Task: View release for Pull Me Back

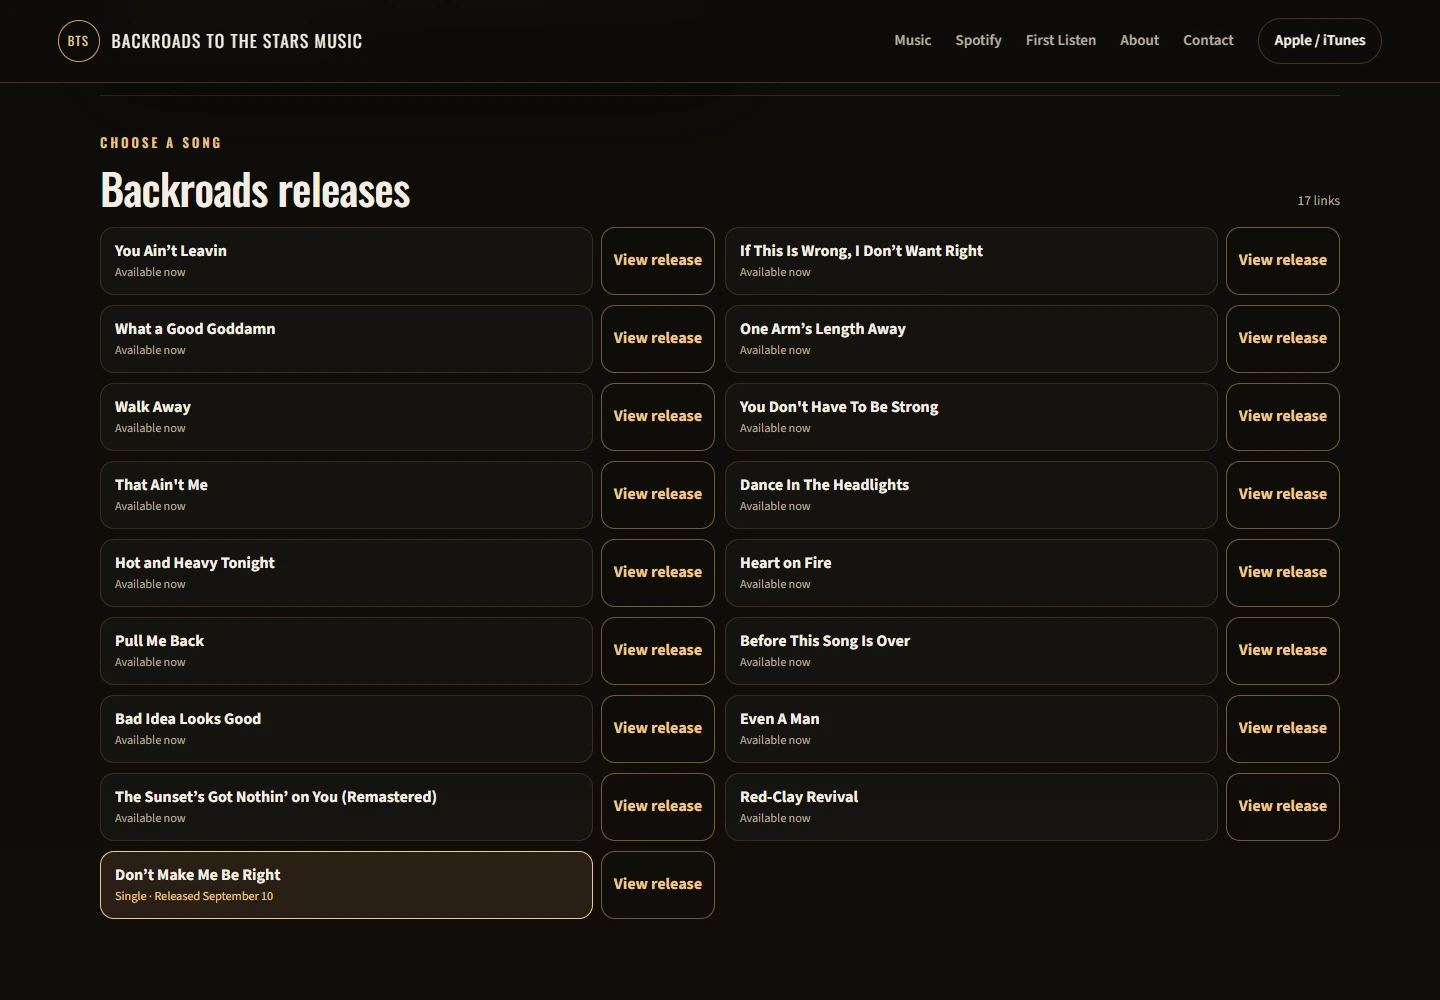Action: pyautogui.click(x=658, y=651)
